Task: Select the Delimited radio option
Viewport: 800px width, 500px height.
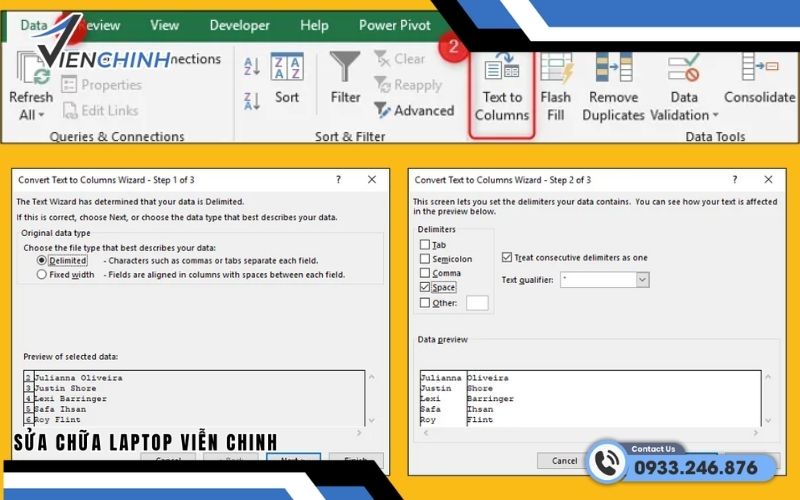Action: coord(42,260)
